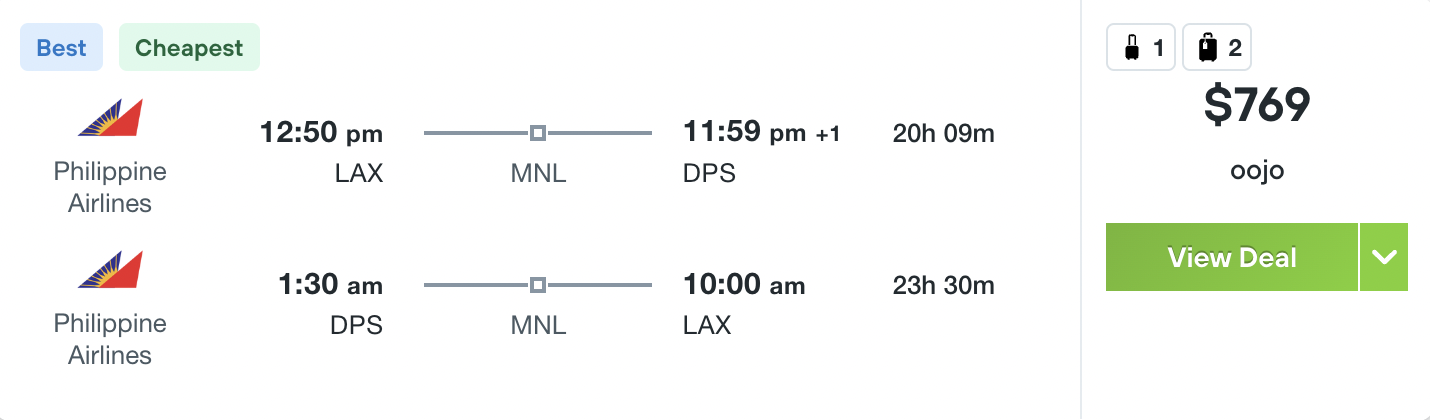Click the return Philippine Airlines logo

110,270
